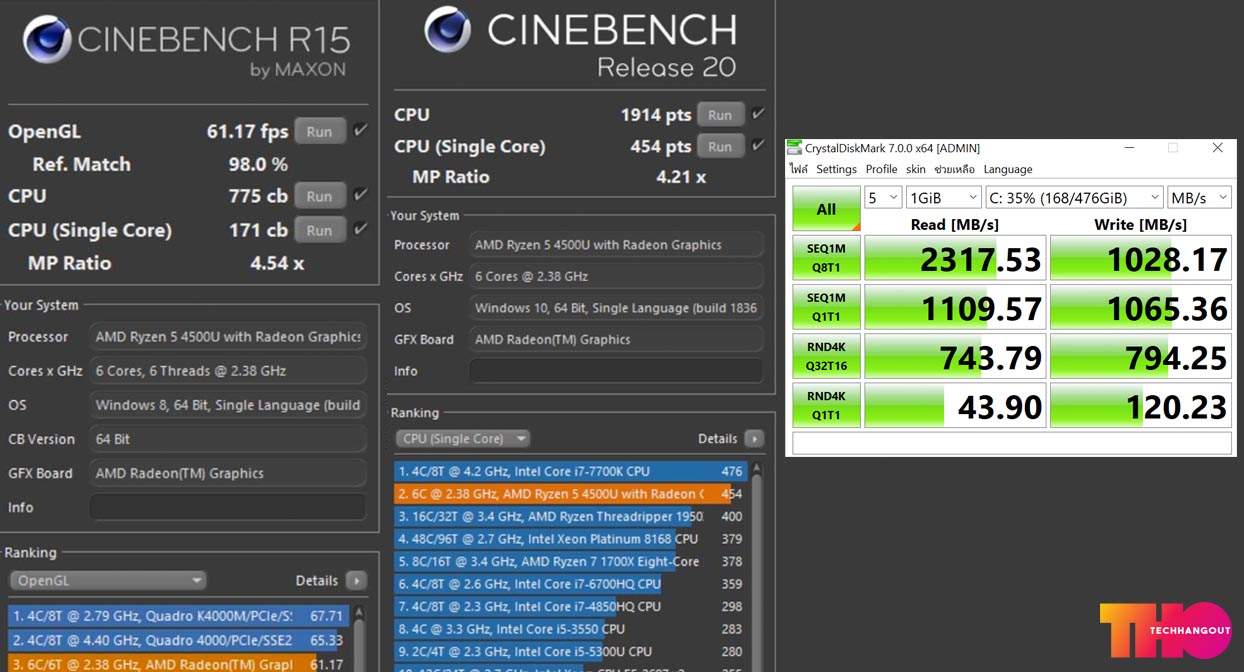The height and width of the screenshot is (672, 1244).
Task: Start the RND4K Q32T16 benchmark
Action: click(x=826, y=356)
